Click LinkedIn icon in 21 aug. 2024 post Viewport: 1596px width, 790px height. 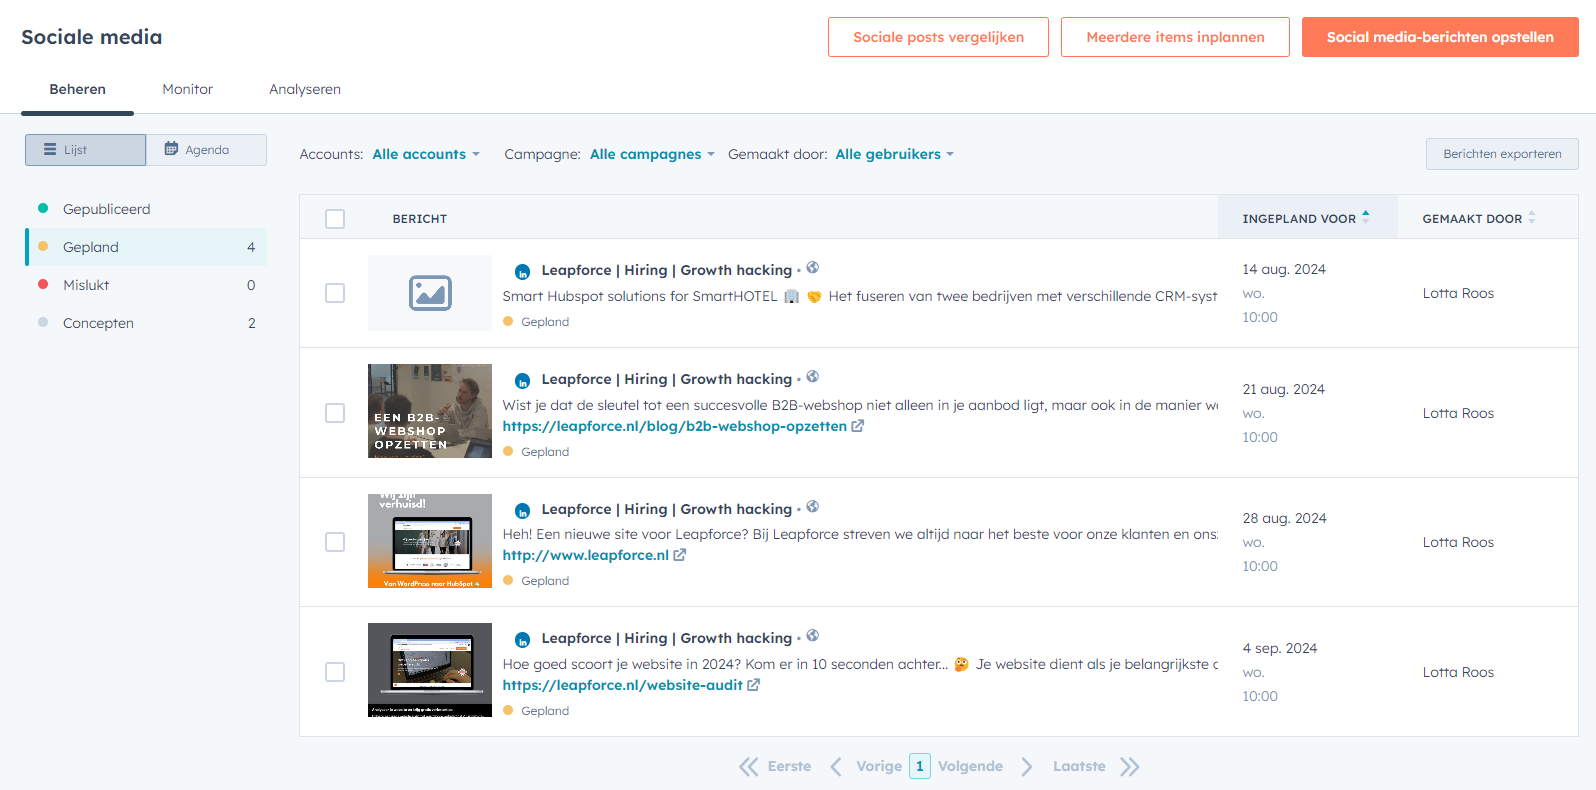522,381
